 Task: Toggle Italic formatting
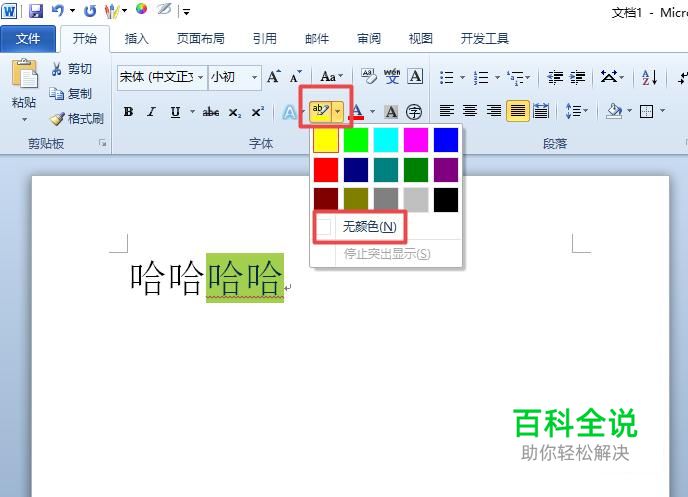(152, 112)
